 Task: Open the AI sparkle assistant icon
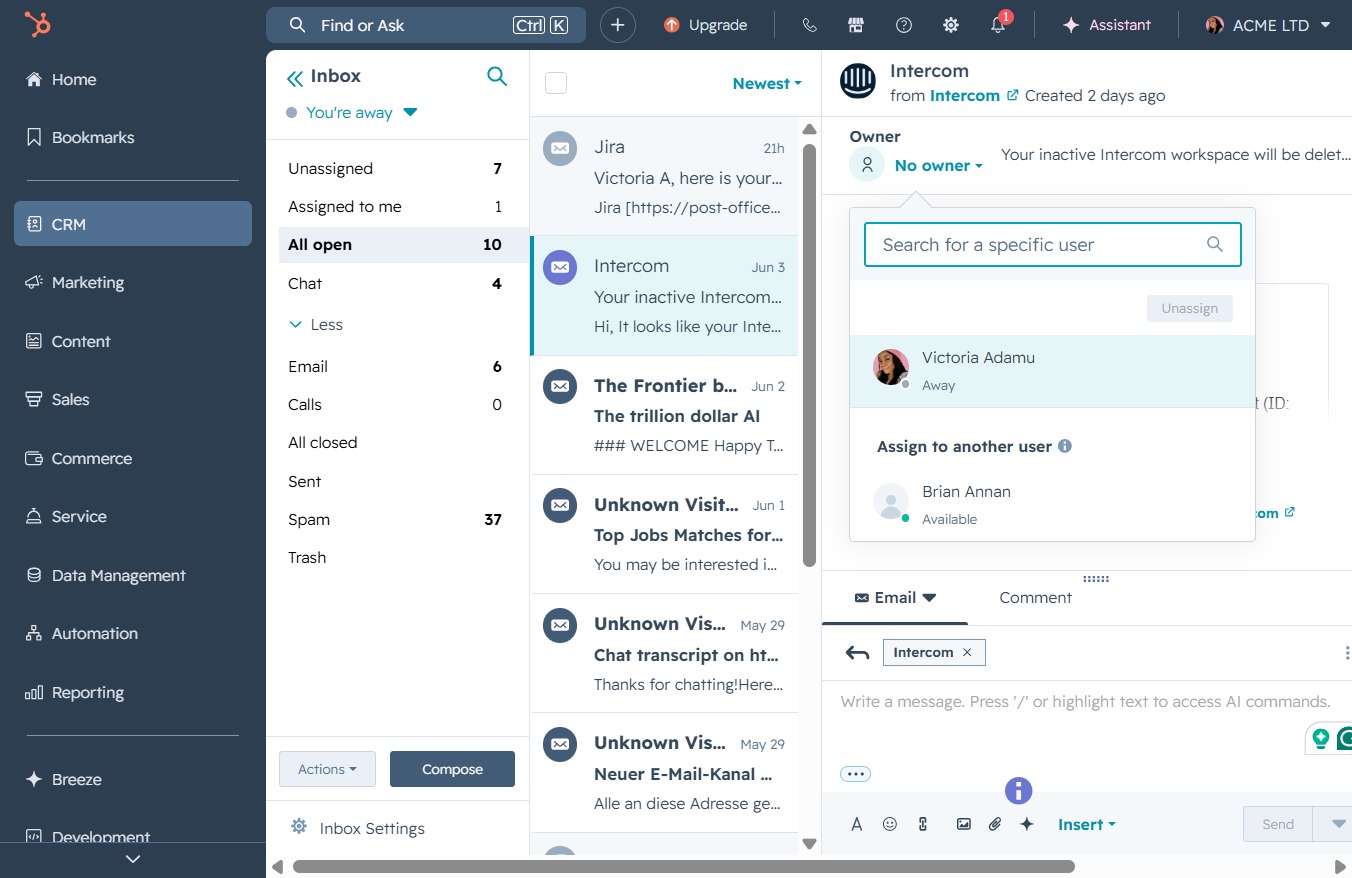1026,824
